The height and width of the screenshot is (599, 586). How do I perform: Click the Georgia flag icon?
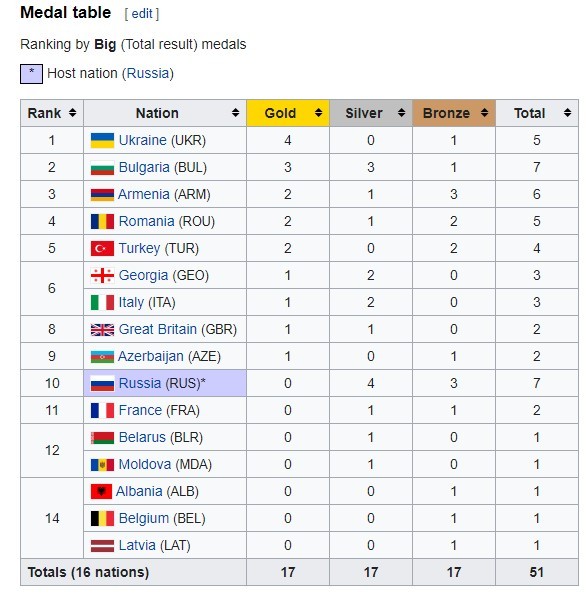click(102, 275)
